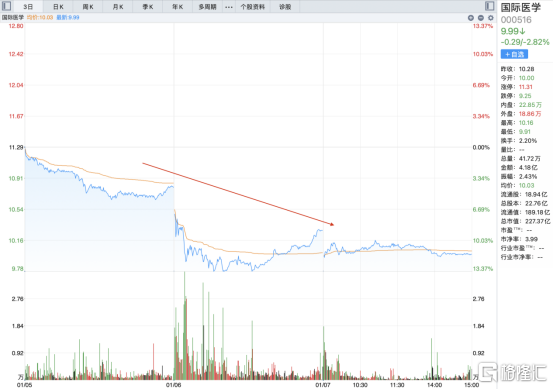553x389 pixels.
Task: Click the 流通股 18.94亿 row
Action: coord(524,194)
